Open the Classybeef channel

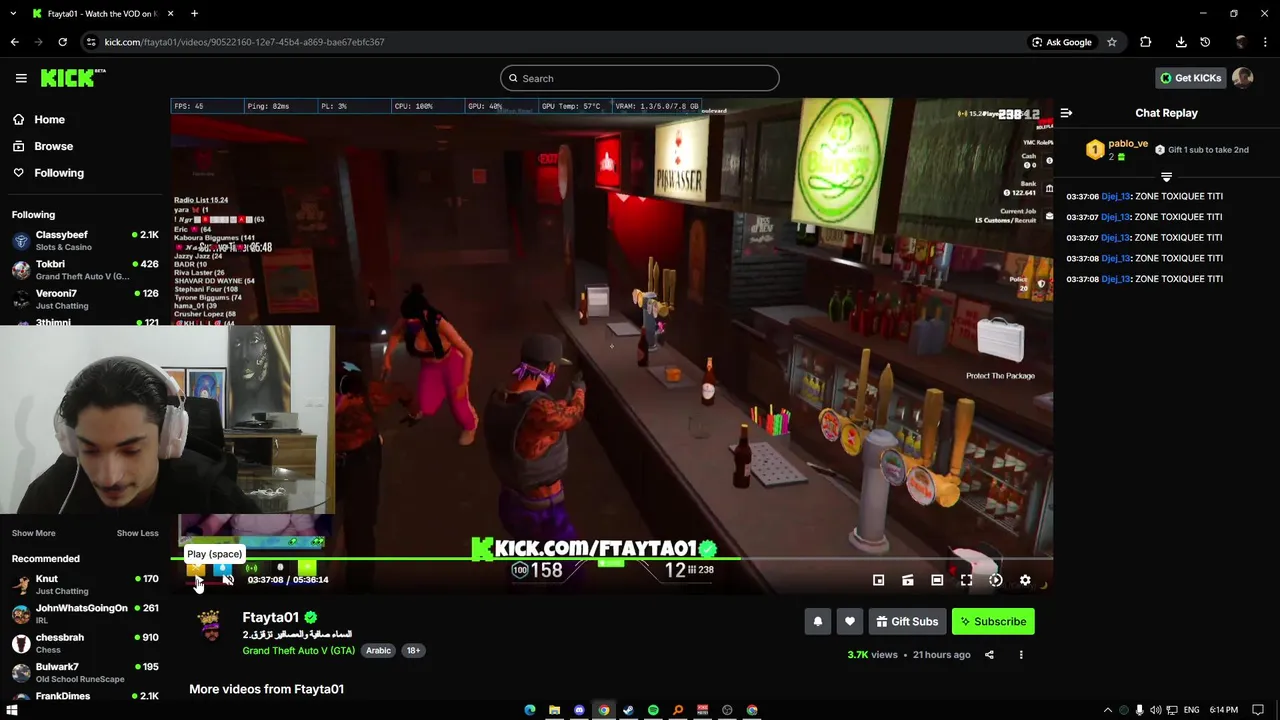(85, 240)
